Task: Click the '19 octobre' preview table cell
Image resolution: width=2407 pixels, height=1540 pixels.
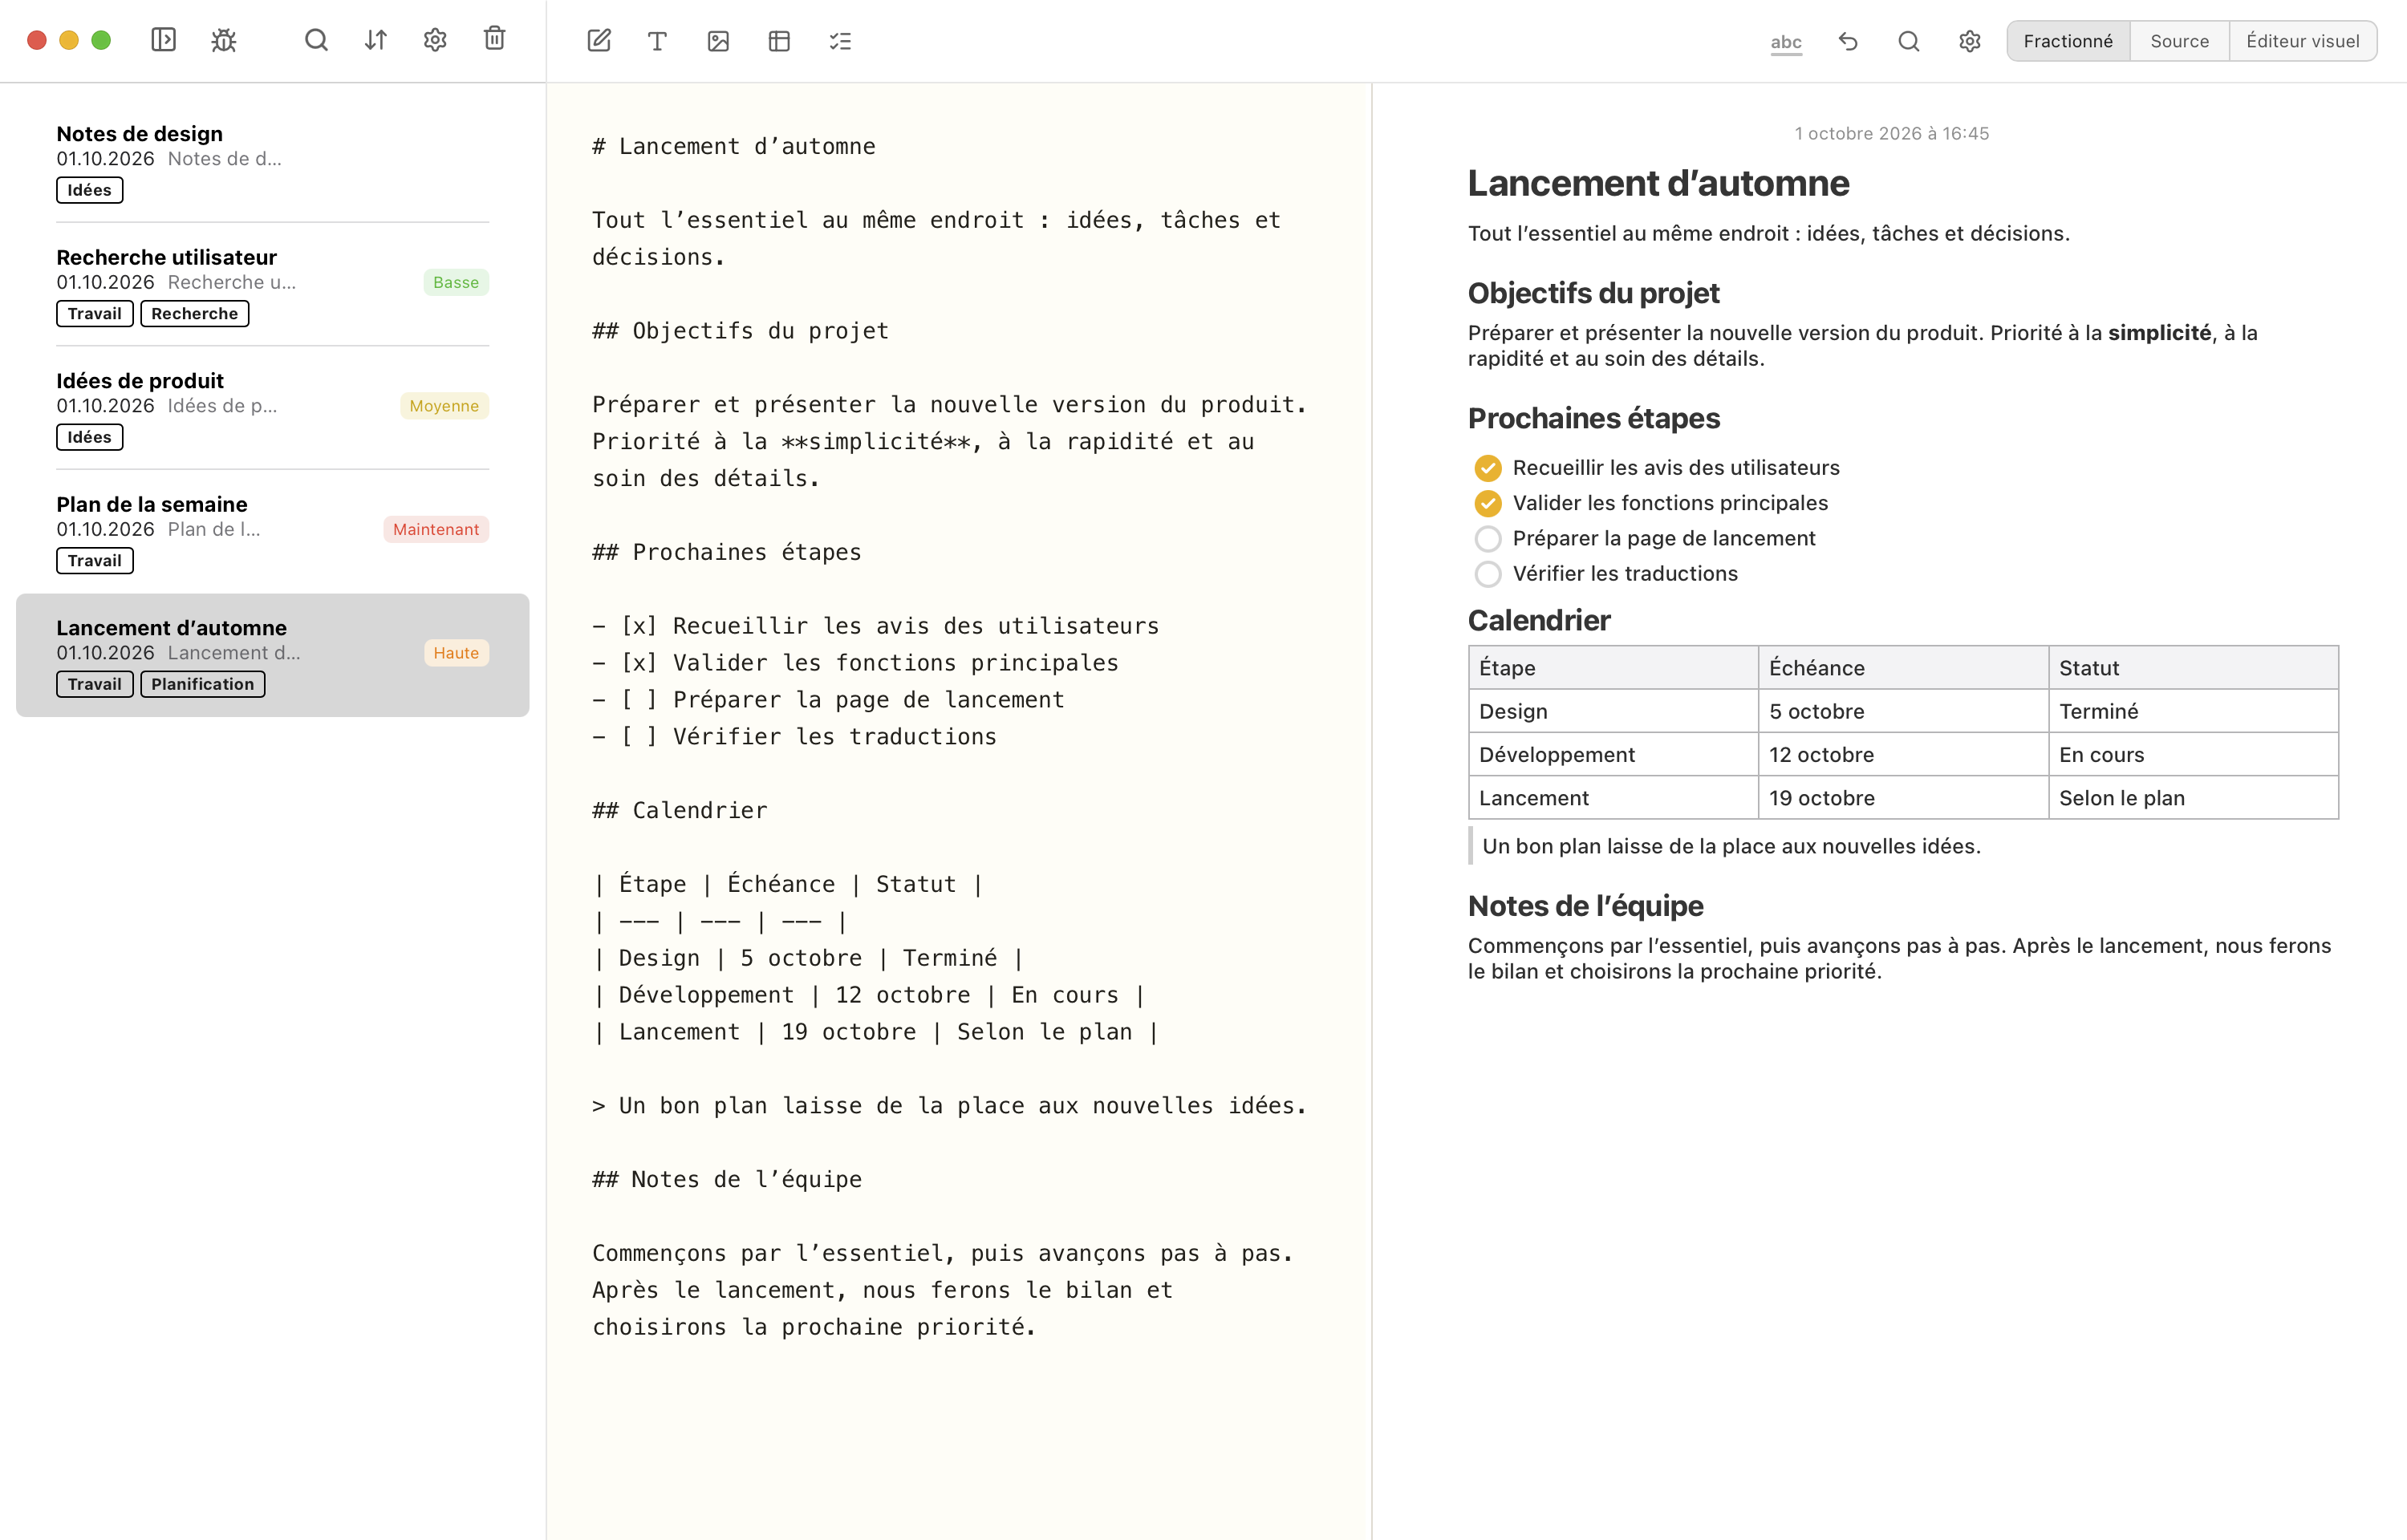Action: [1903, 798]
